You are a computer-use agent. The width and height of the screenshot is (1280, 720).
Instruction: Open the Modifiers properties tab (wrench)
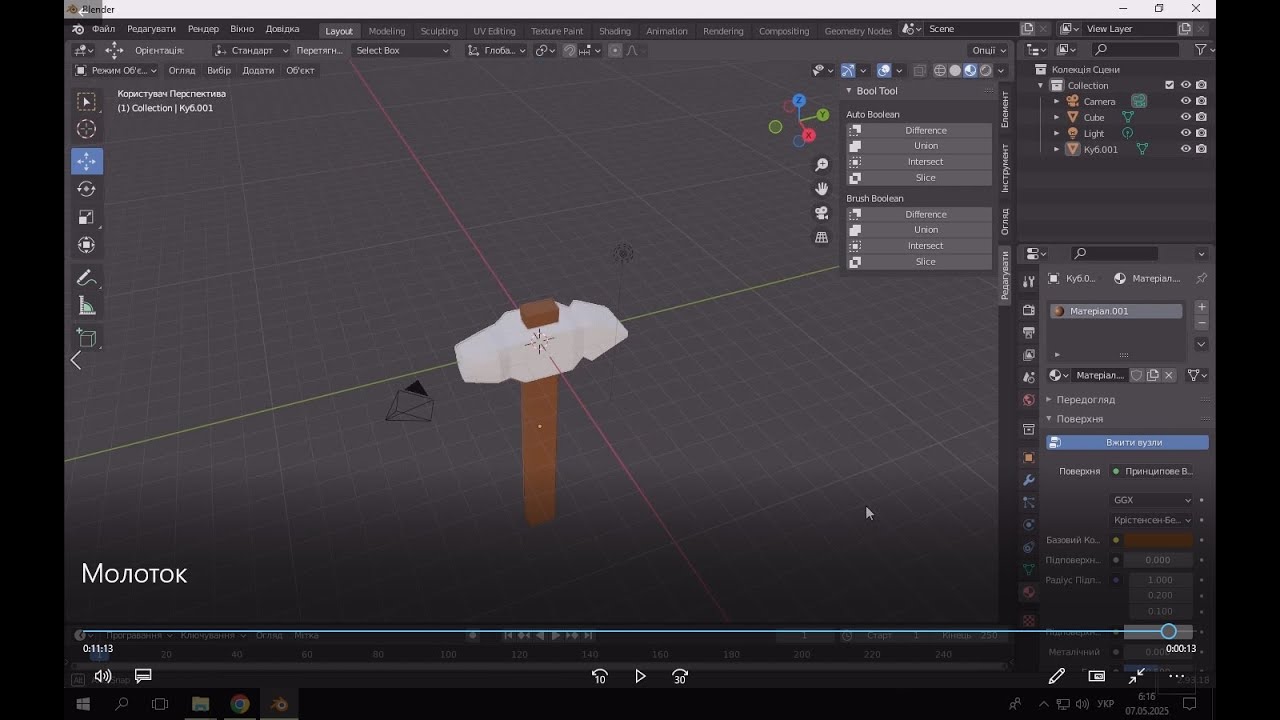pyautogui.click(x=1028, y=480)
